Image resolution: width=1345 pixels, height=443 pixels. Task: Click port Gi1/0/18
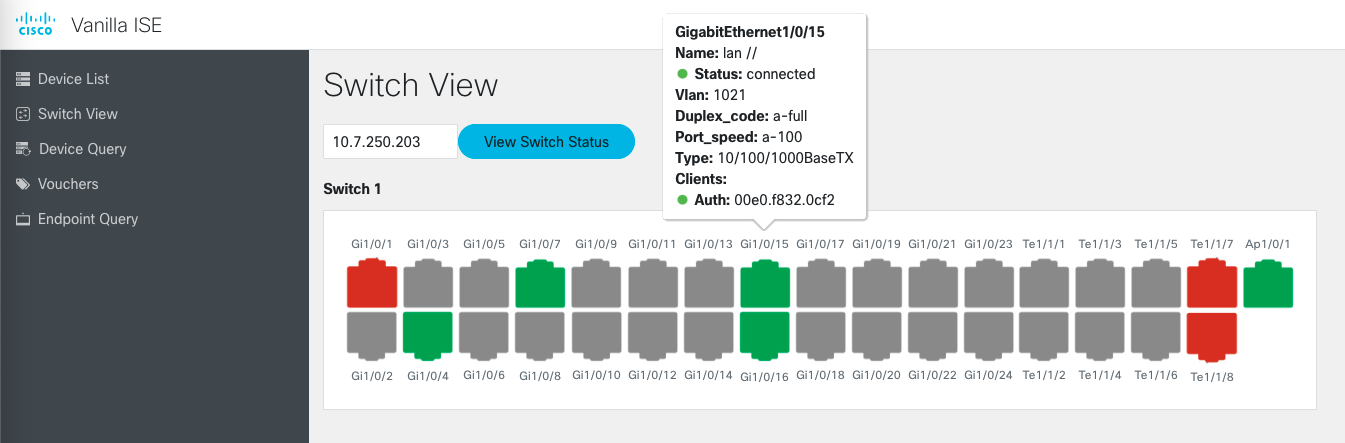pos(821,336)
